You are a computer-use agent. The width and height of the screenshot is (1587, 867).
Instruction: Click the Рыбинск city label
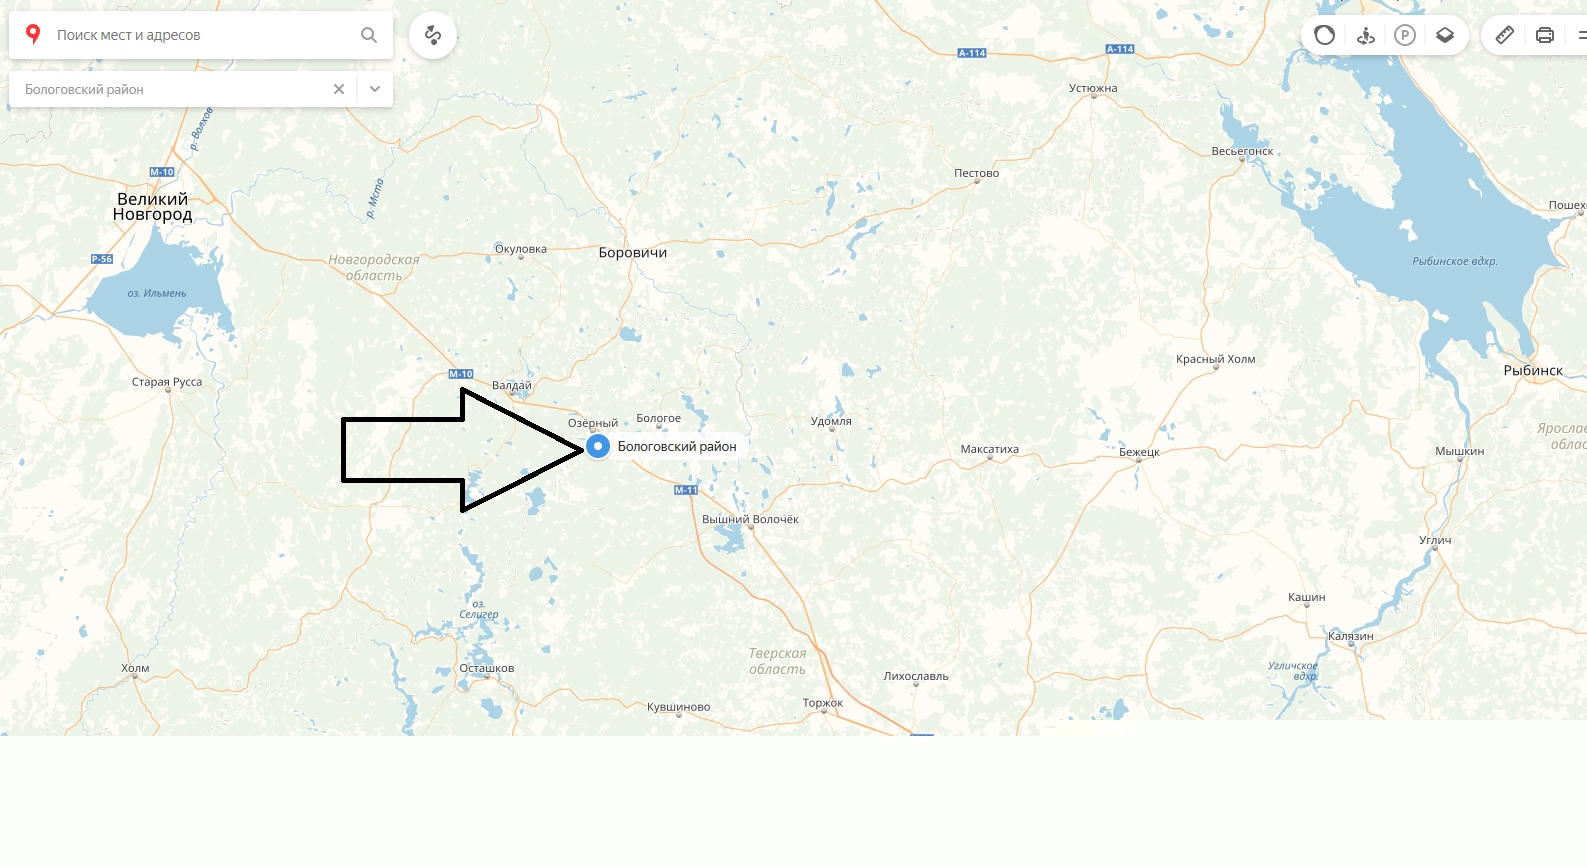coord(1533,371)
